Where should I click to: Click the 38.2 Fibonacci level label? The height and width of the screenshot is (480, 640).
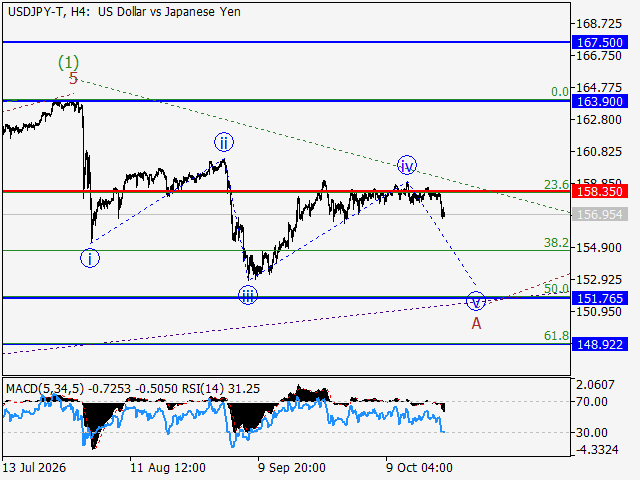556,243
